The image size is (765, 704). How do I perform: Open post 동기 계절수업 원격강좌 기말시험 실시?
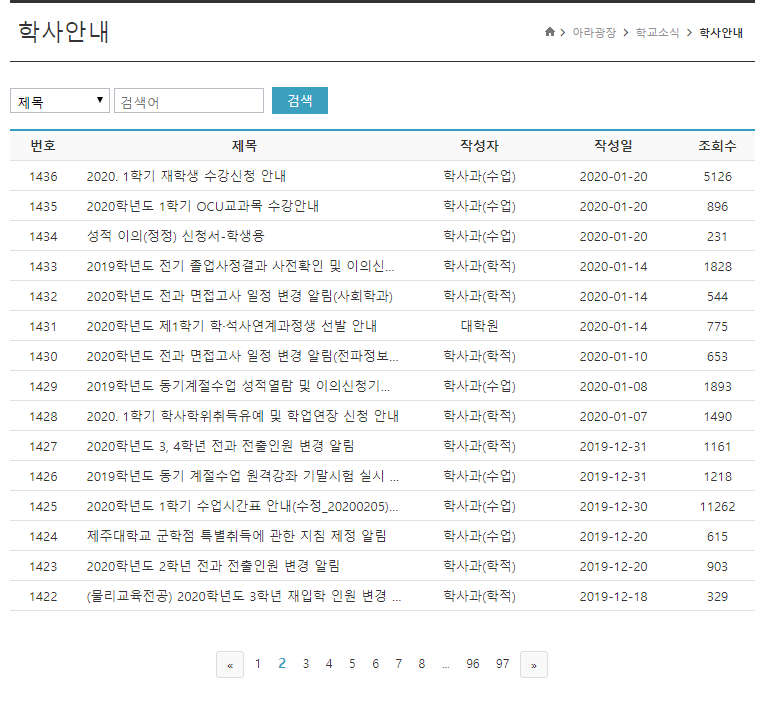click(242, 477)
